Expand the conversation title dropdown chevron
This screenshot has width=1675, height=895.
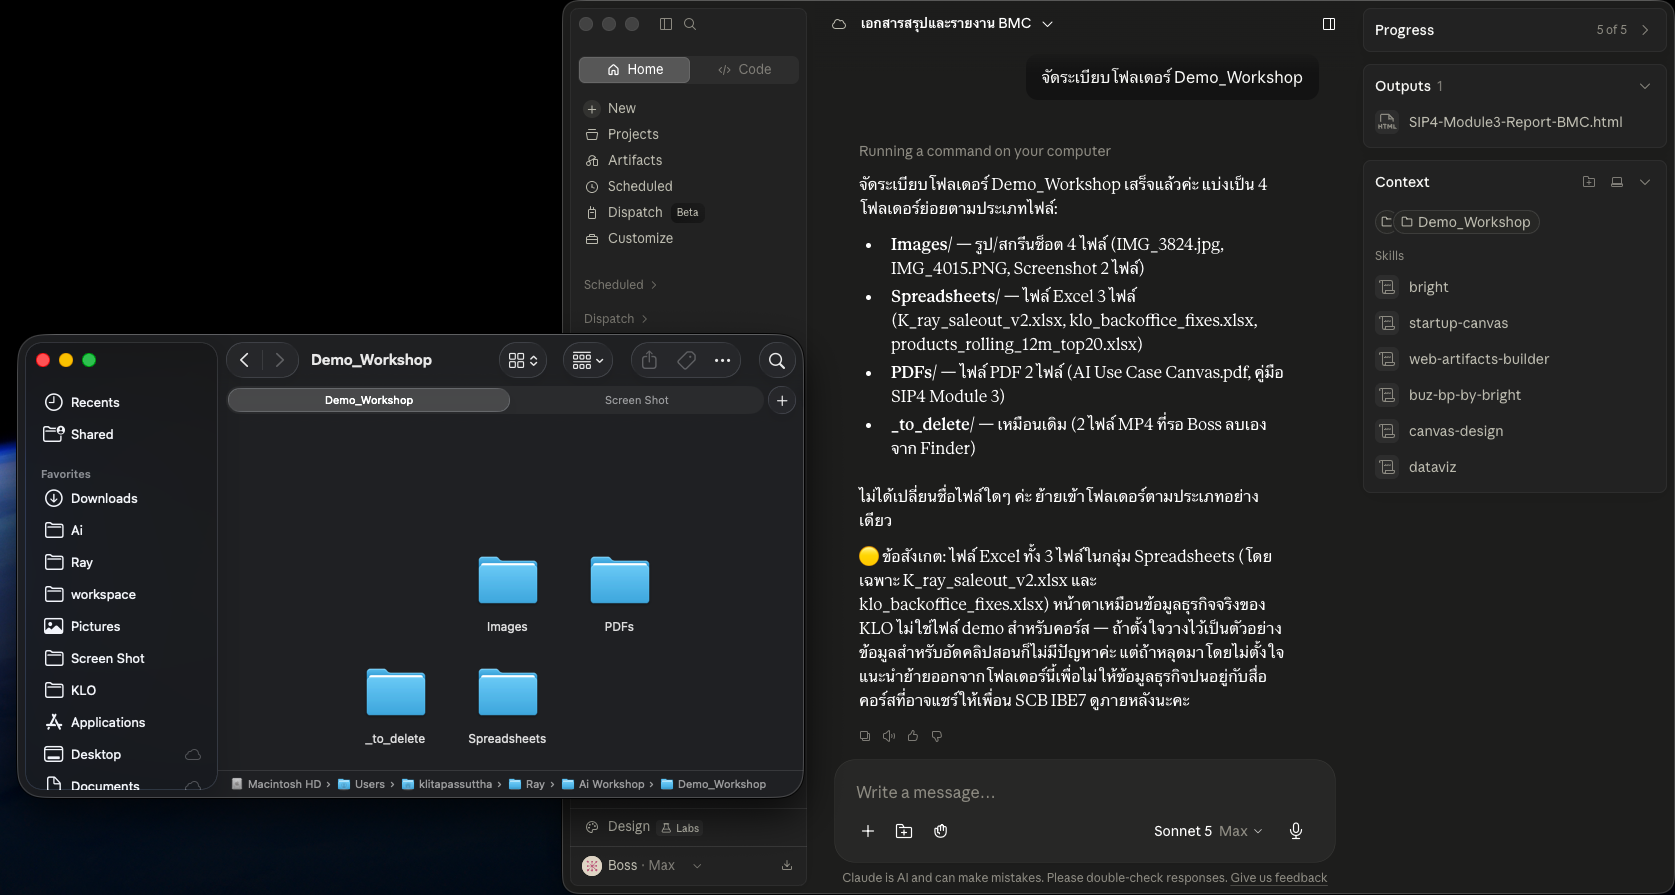[x=1047, y=24]
